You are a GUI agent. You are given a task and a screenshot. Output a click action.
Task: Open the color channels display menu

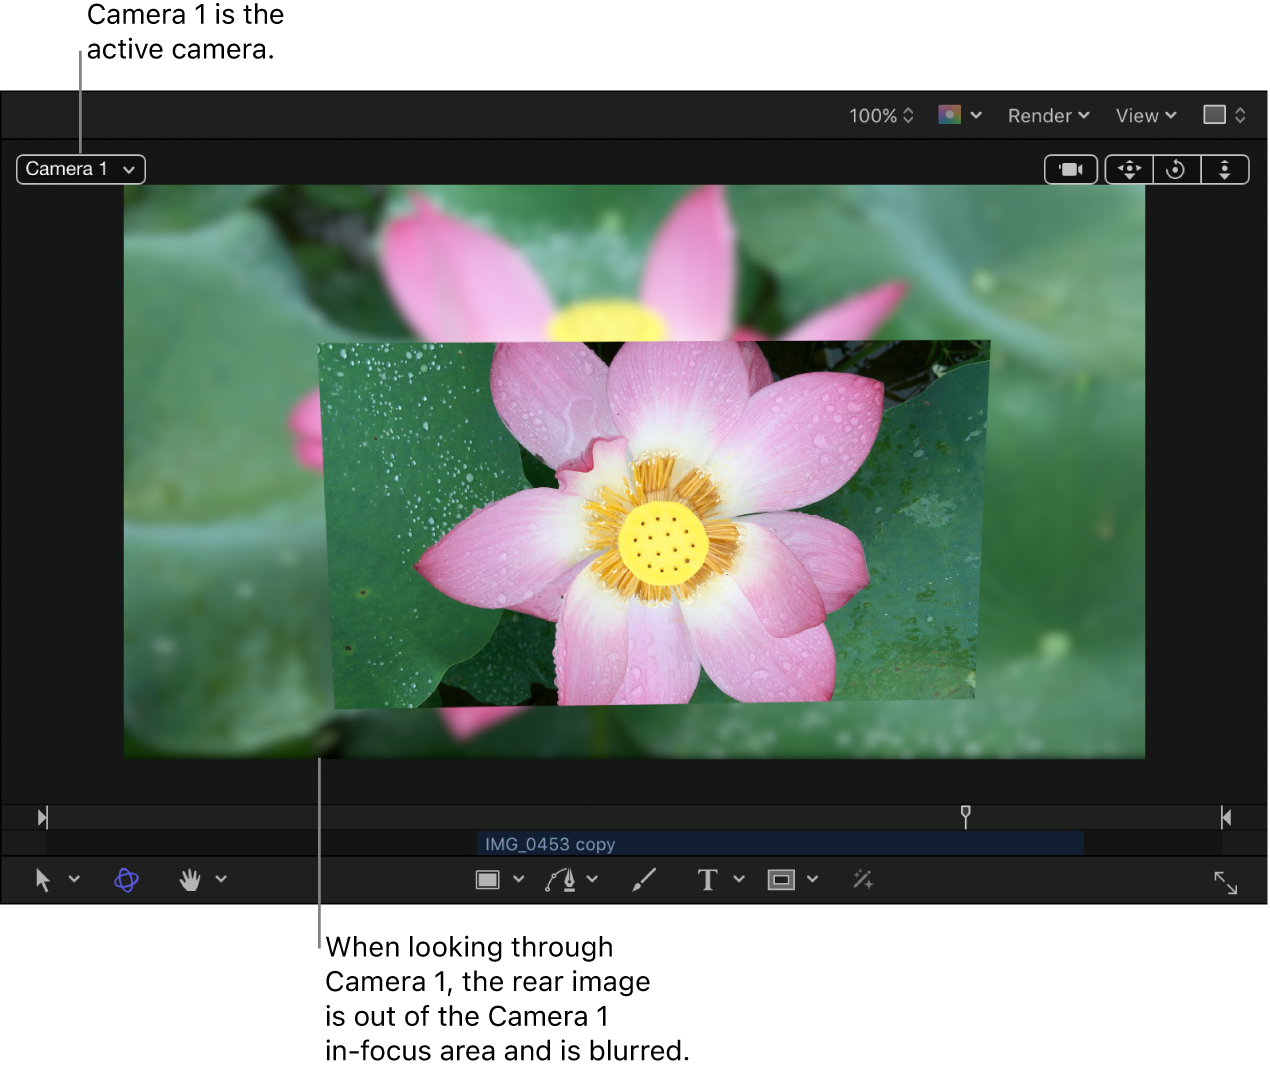[958, 115]
